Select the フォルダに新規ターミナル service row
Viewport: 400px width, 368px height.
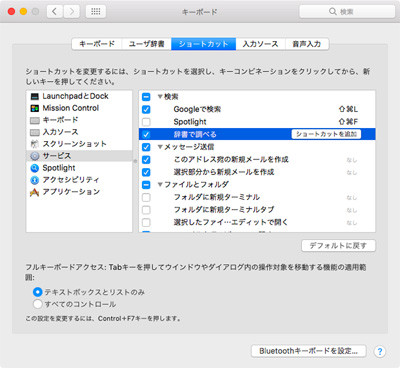coord(257,197)
